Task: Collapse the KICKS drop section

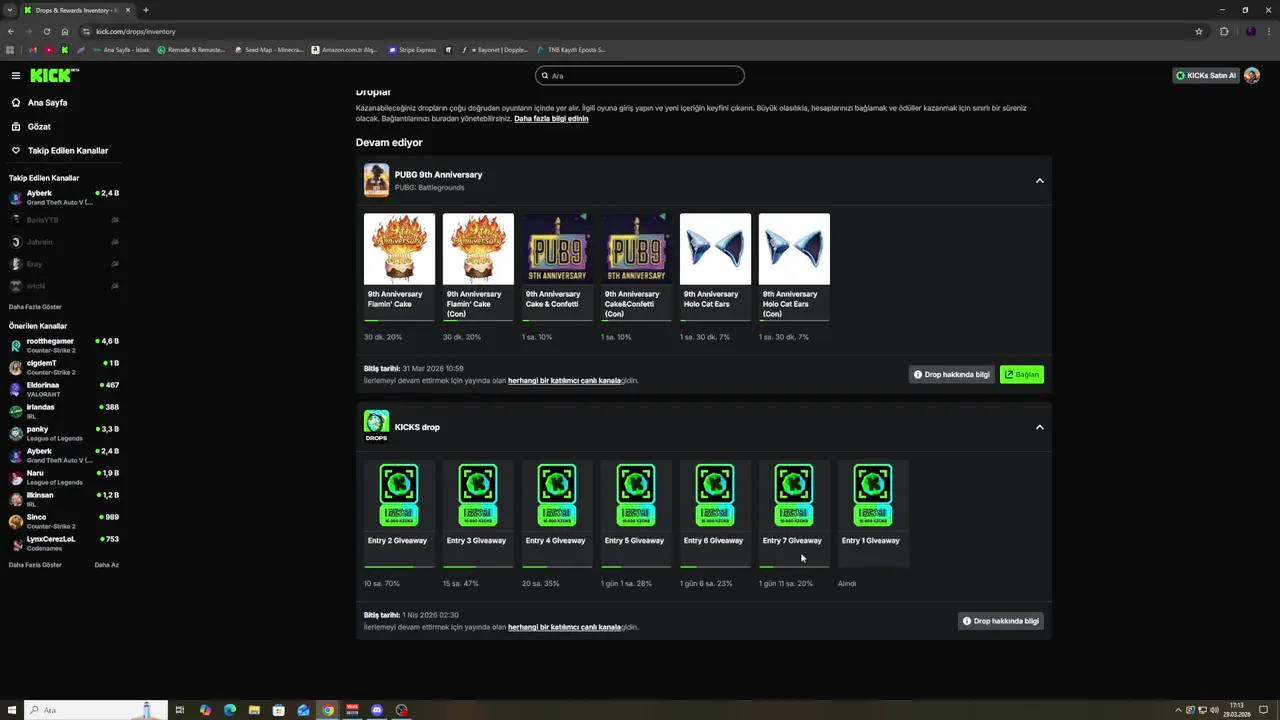Action: point(1039,427)
